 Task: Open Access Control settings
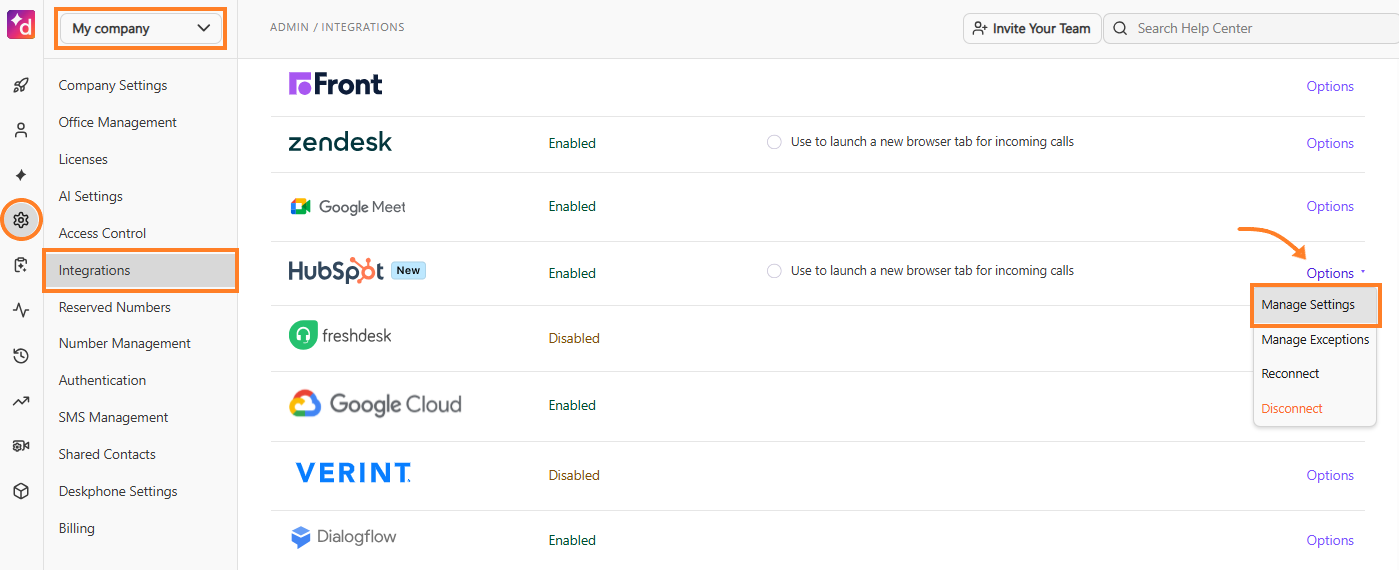tap(103, 233)
